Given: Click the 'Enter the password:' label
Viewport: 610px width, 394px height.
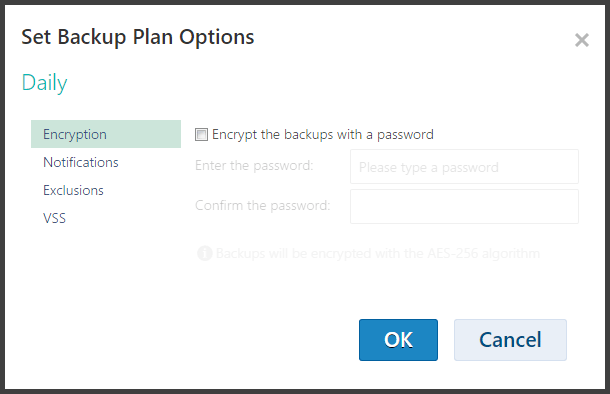Looking at the screenshot, I should (x=254, y=166).
